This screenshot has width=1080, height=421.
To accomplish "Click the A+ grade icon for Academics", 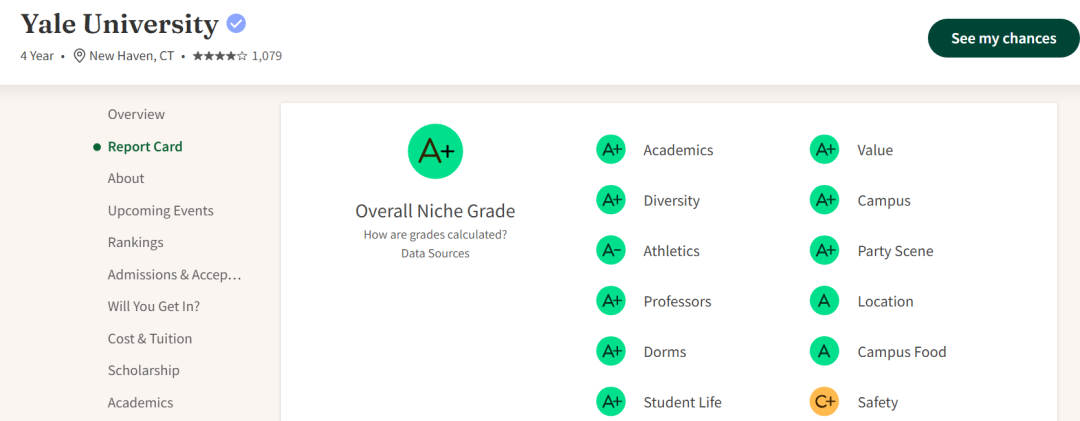I will tap(611, 150).
